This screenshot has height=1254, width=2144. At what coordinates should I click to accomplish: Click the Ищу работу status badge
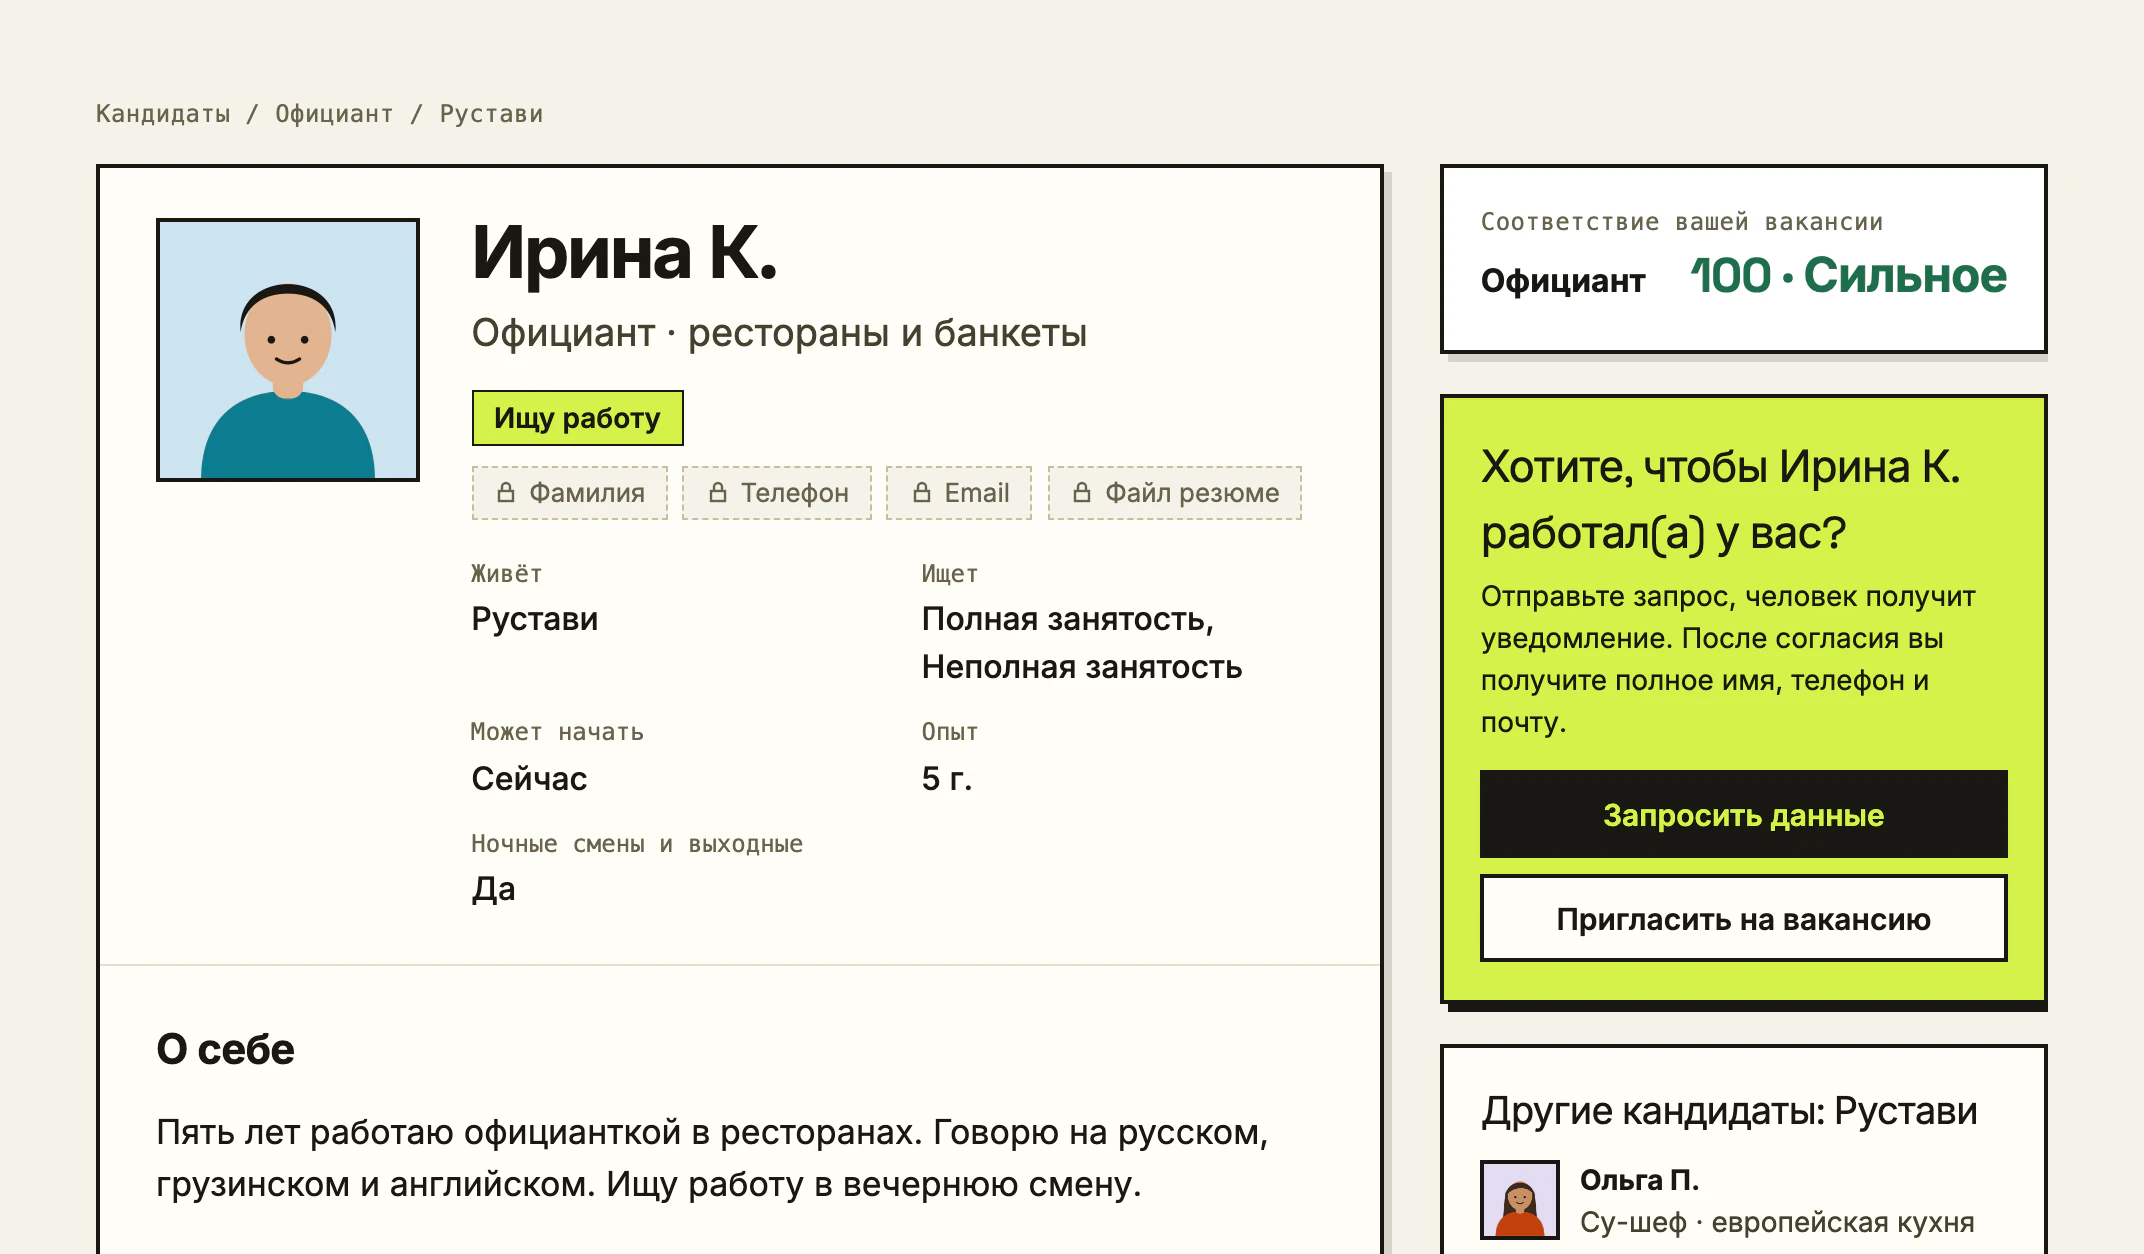click(x=578, y=418)
